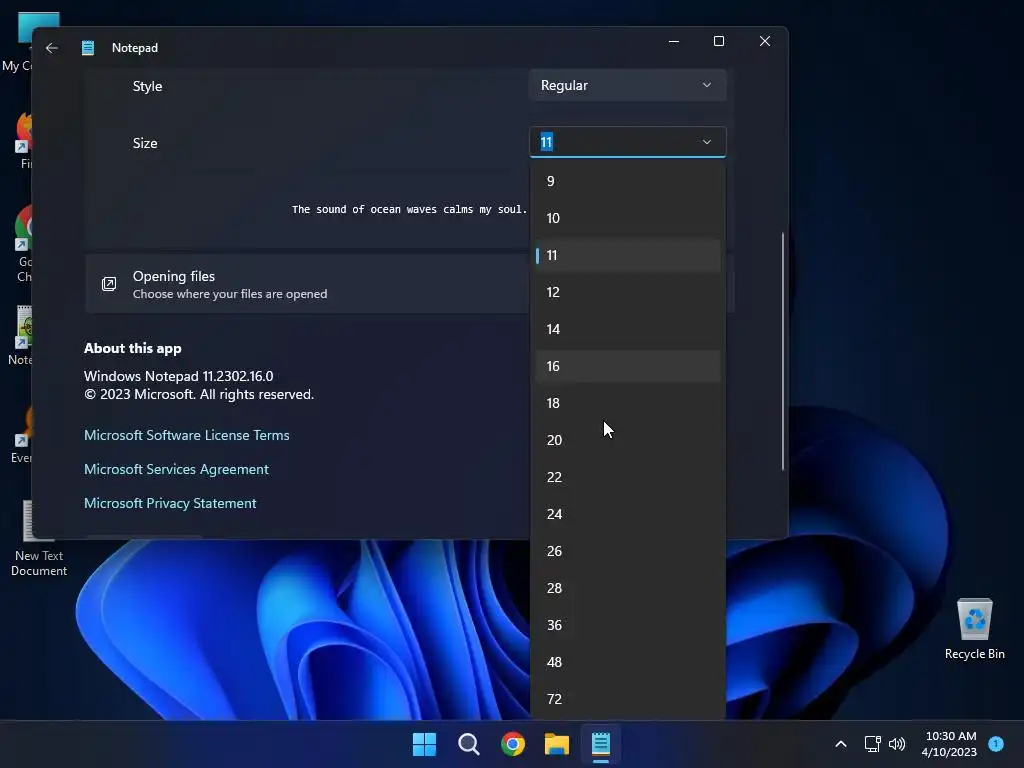This screenshot has height=768, width=1024.
Task: Select the New Text Document desktop icon
Action: [39, 539]
